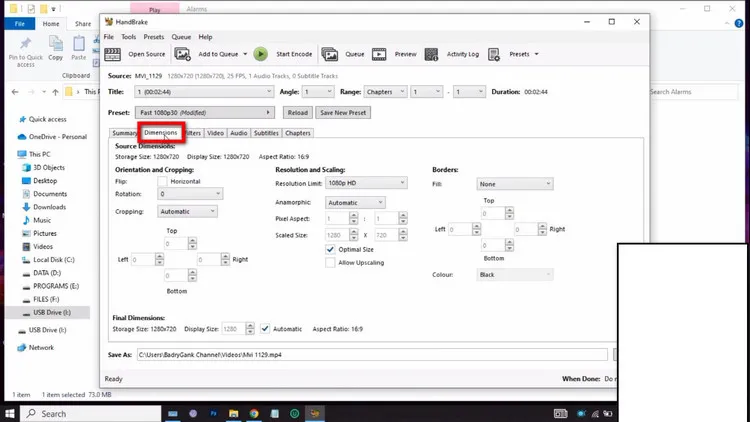Image resolution: width=750 pixels, height=422 pixels.
Task: Open the Queue icon in toolbar
Action: (330, 54)
